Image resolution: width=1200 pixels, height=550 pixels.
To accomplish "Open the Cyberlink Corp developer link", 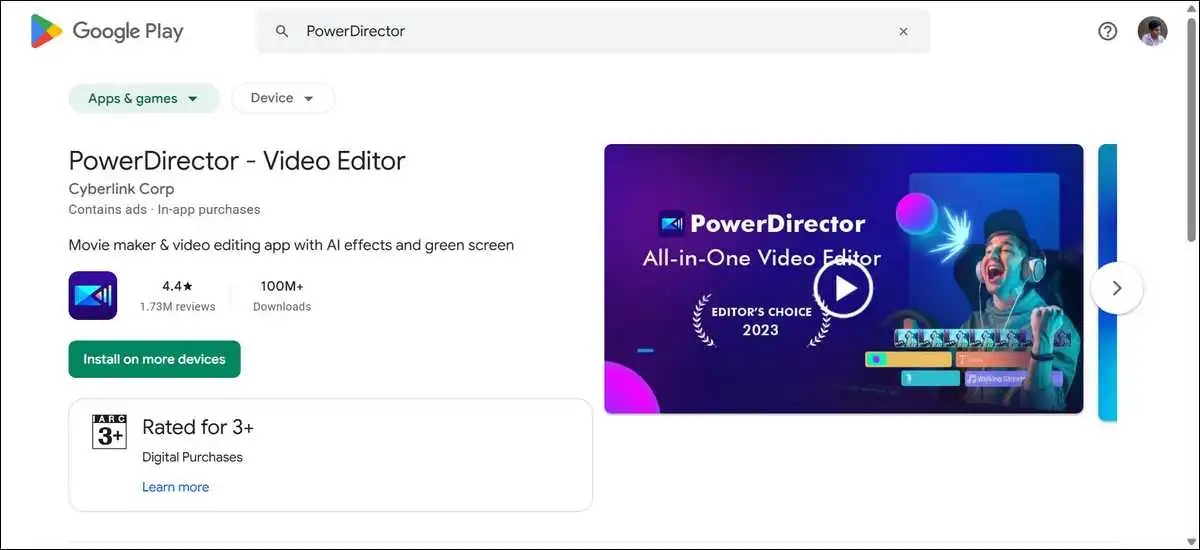I will point(121,188).
